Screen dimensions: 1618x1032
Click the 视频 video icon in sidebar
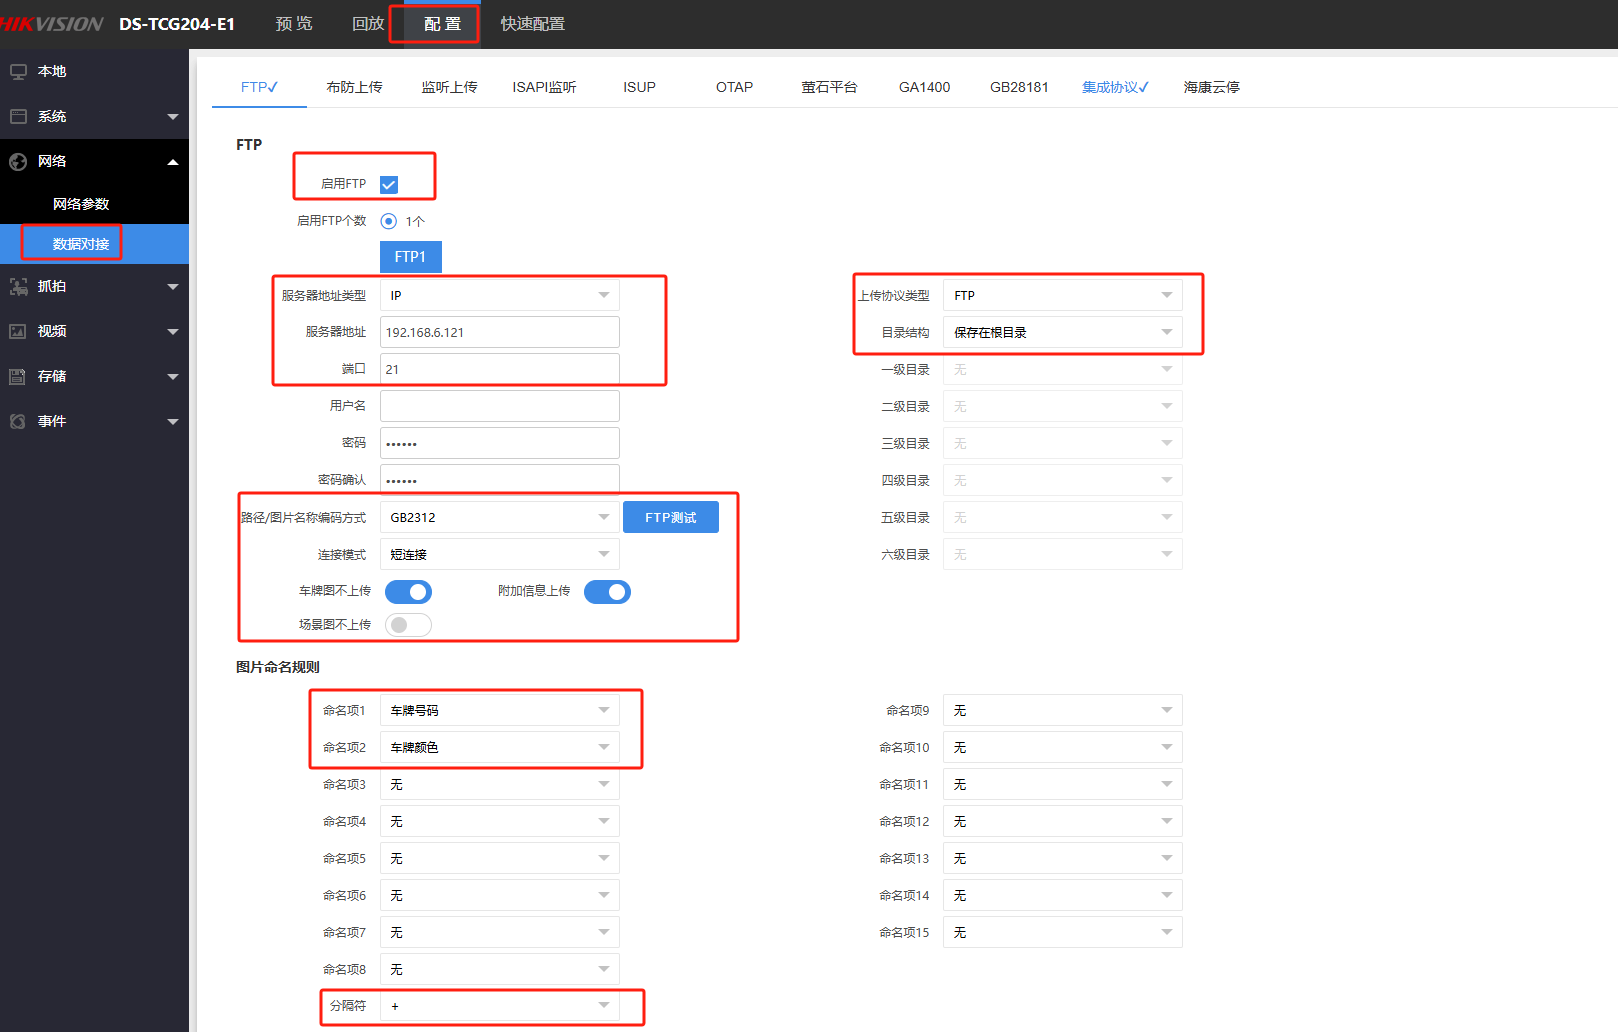[18, 332]
